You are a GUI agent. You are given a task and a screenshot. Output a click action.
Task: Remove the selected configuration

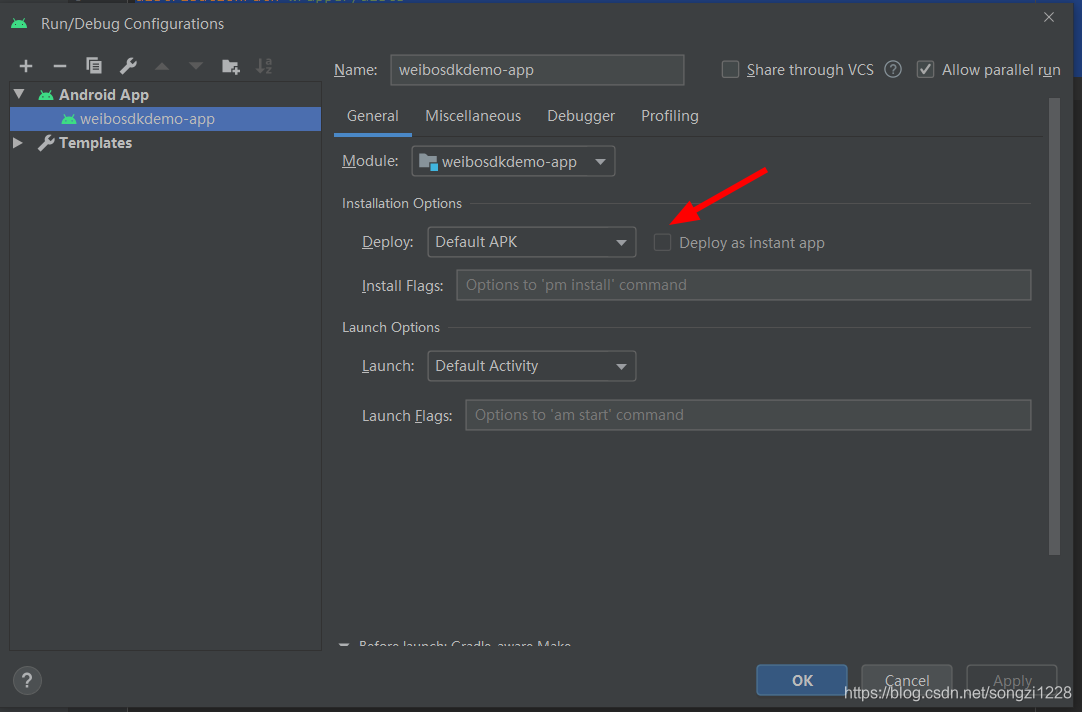click(x=59, y=66)
